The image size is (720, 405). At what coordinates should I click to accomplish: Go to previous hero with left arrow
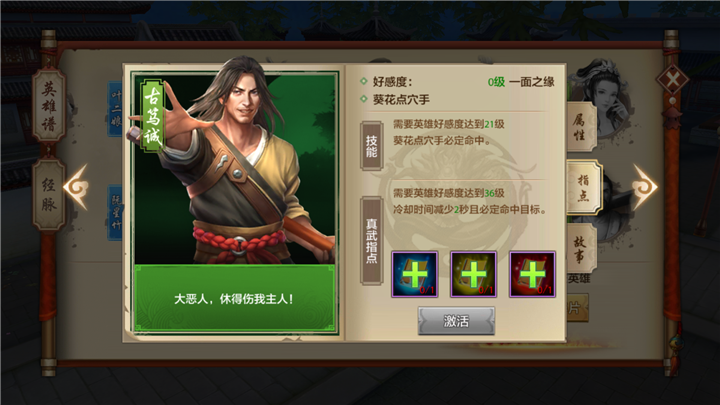76,187
